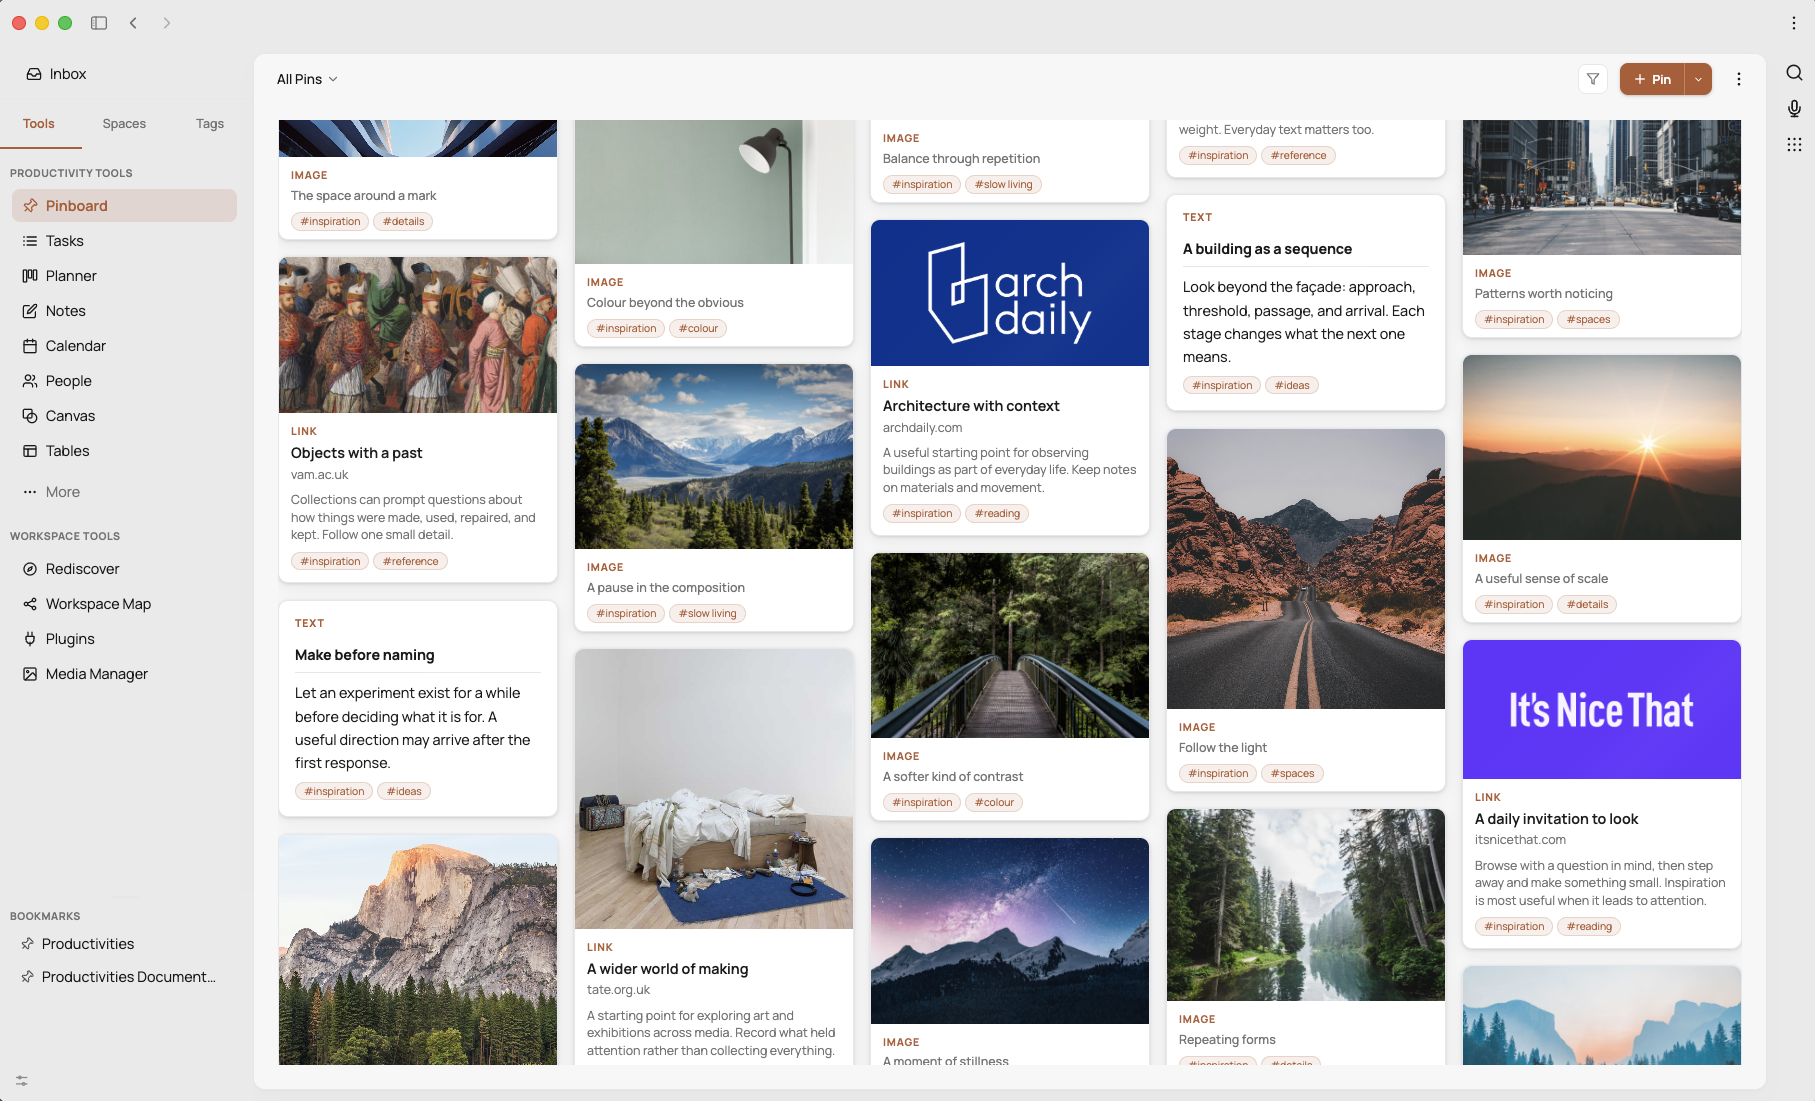The height and width of the screenshot is (1101, 1815).
Task: Open window top-right kebab menu
Action: coord(1794,23)
